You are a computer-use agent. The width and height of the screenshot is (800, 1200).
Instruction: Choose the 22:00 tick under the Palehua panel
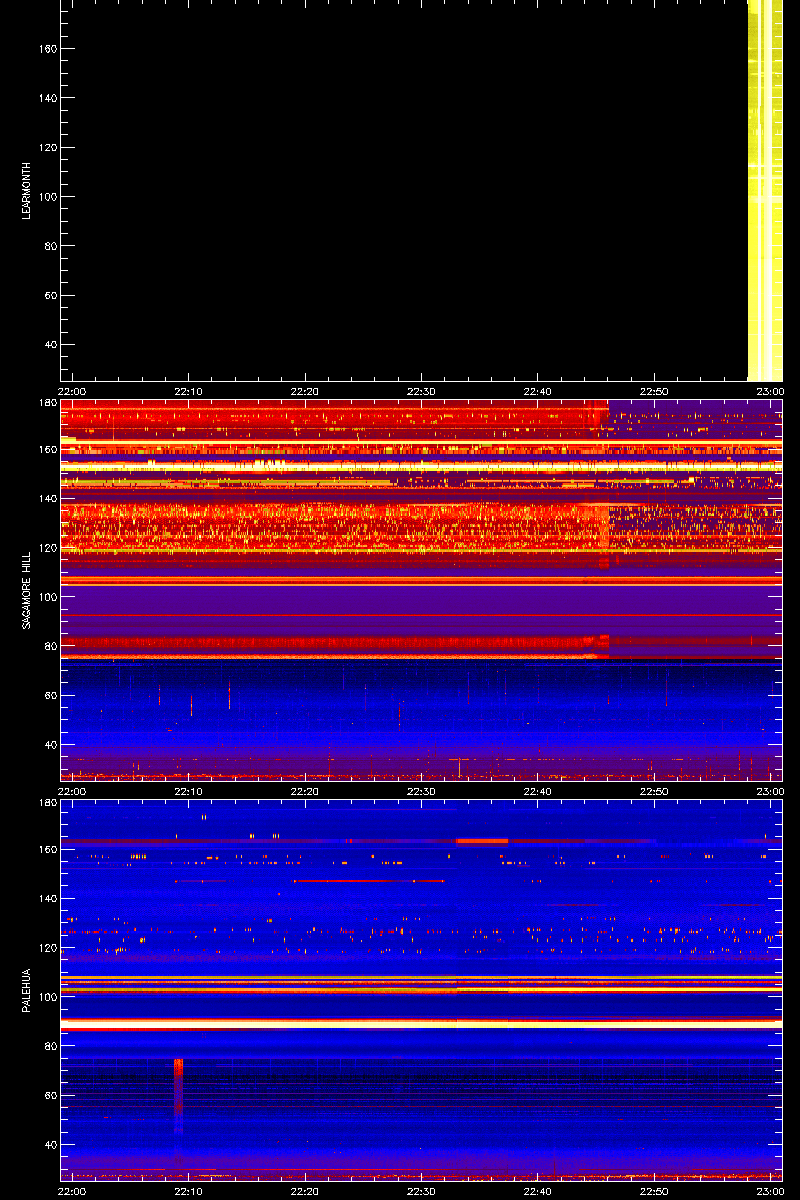(72, 1191)
